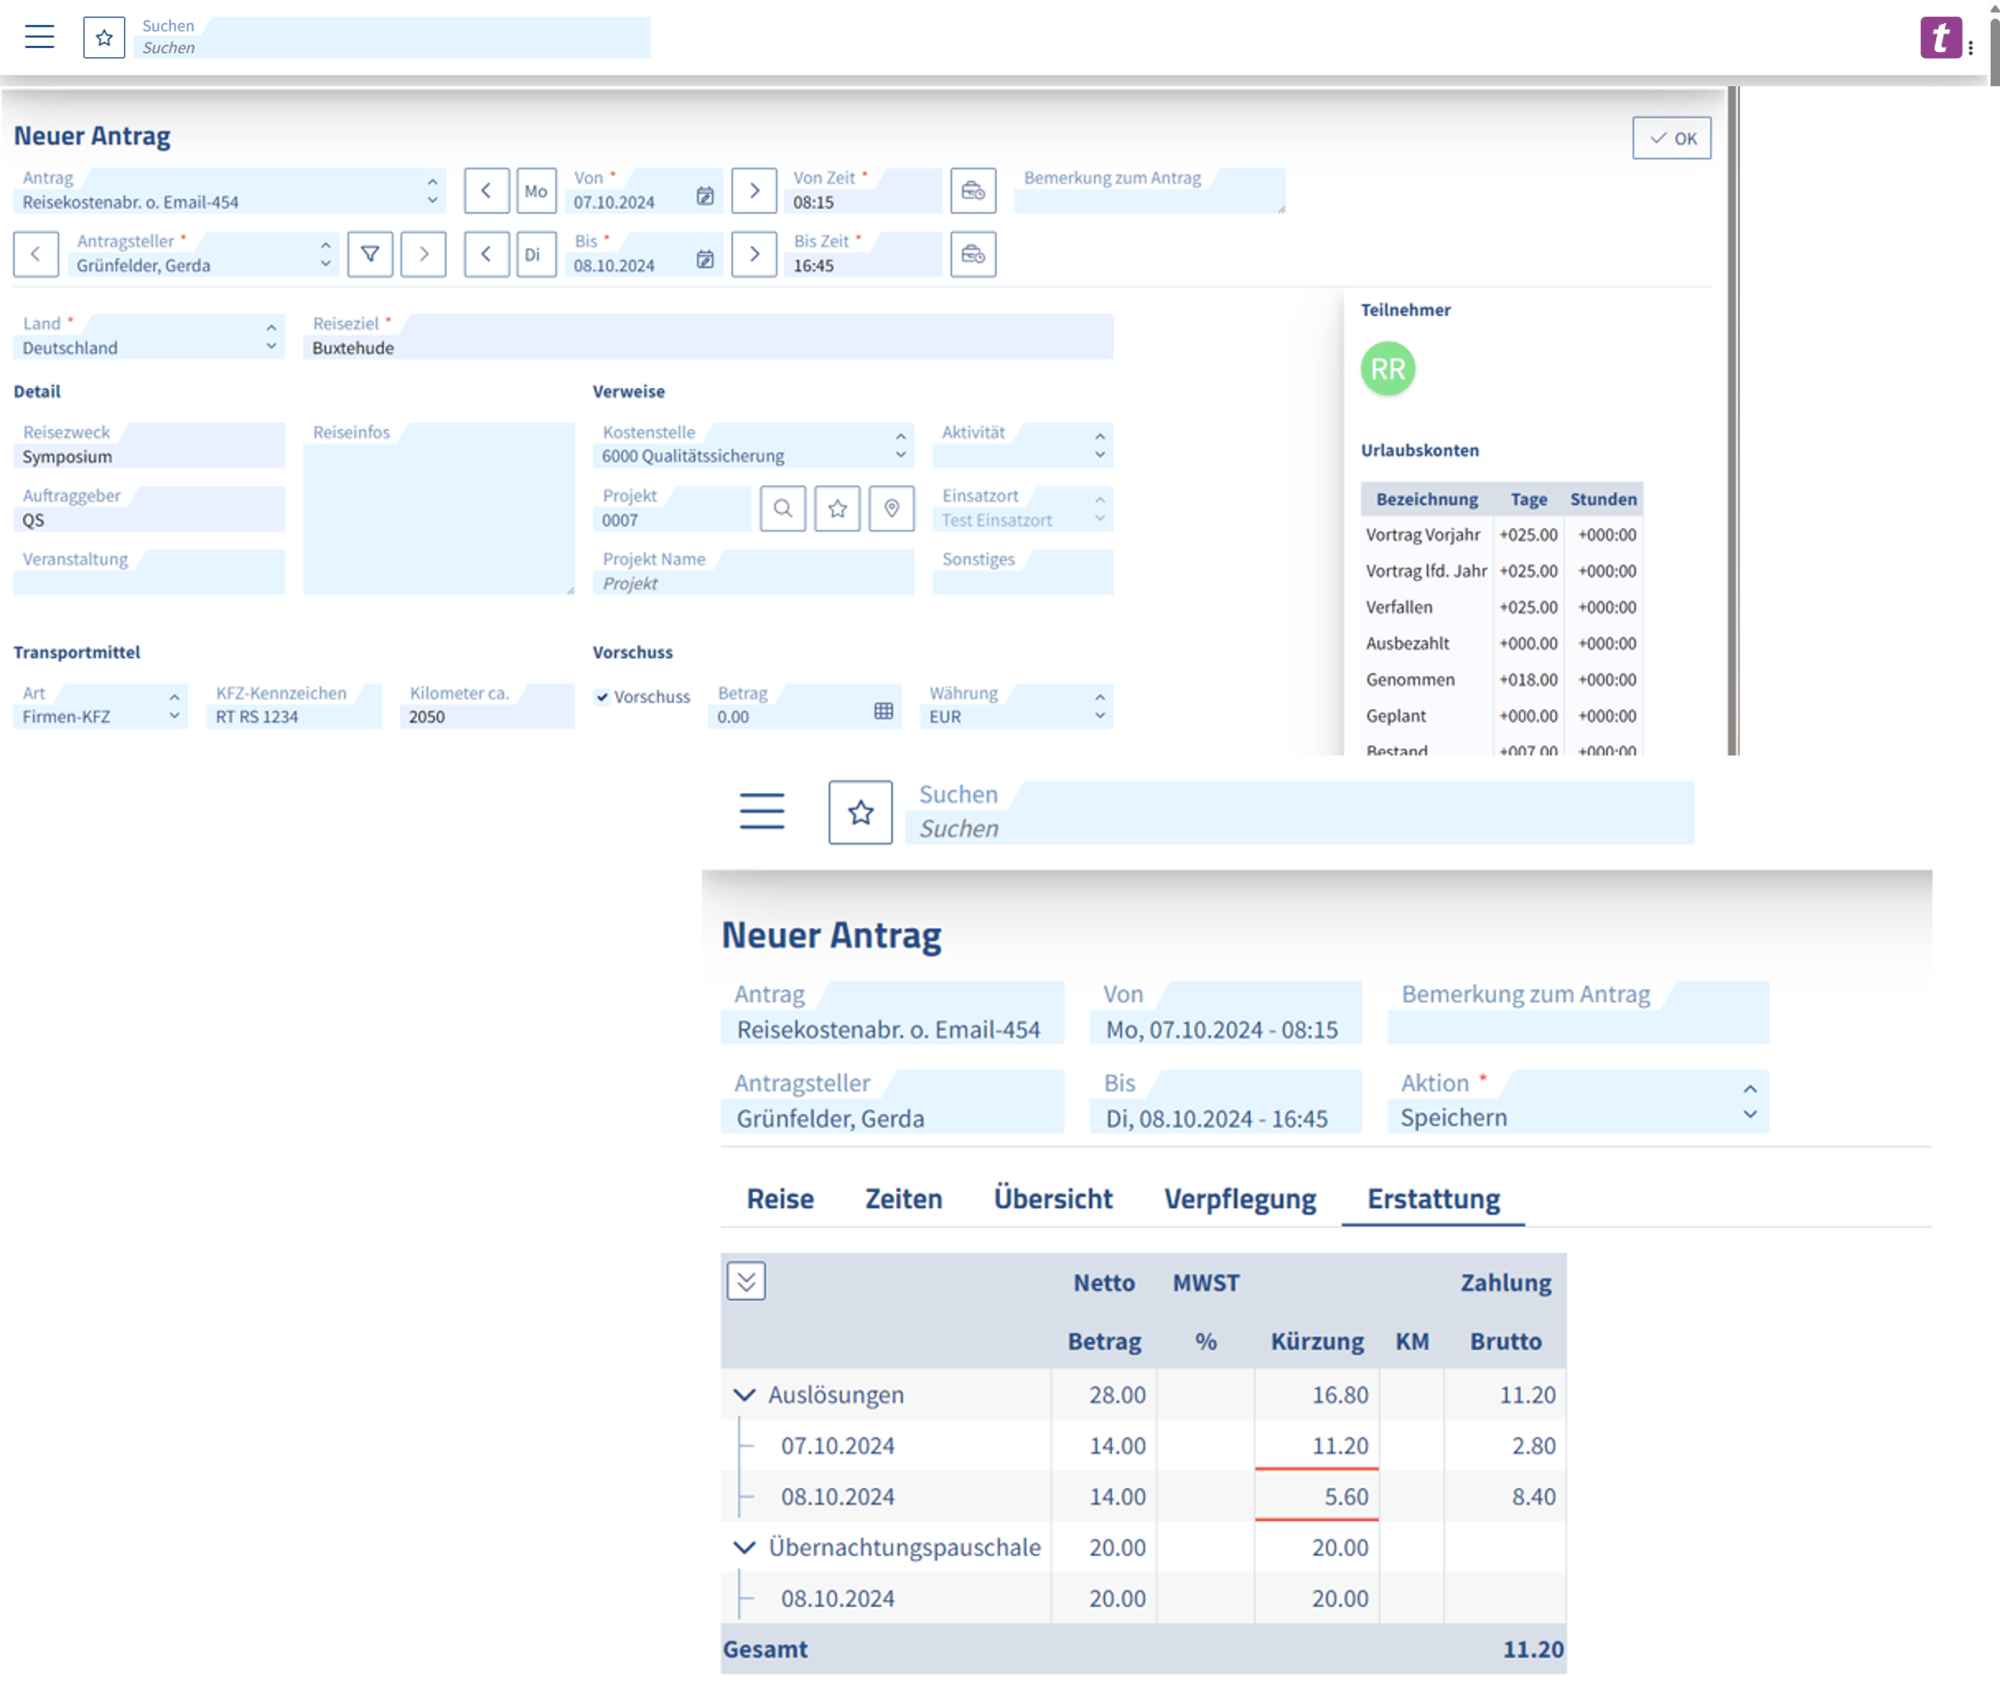Viewport: 2000px width, 1699px height.
Task: Open the hamburger navigation menu
Action: pos(40,37)
